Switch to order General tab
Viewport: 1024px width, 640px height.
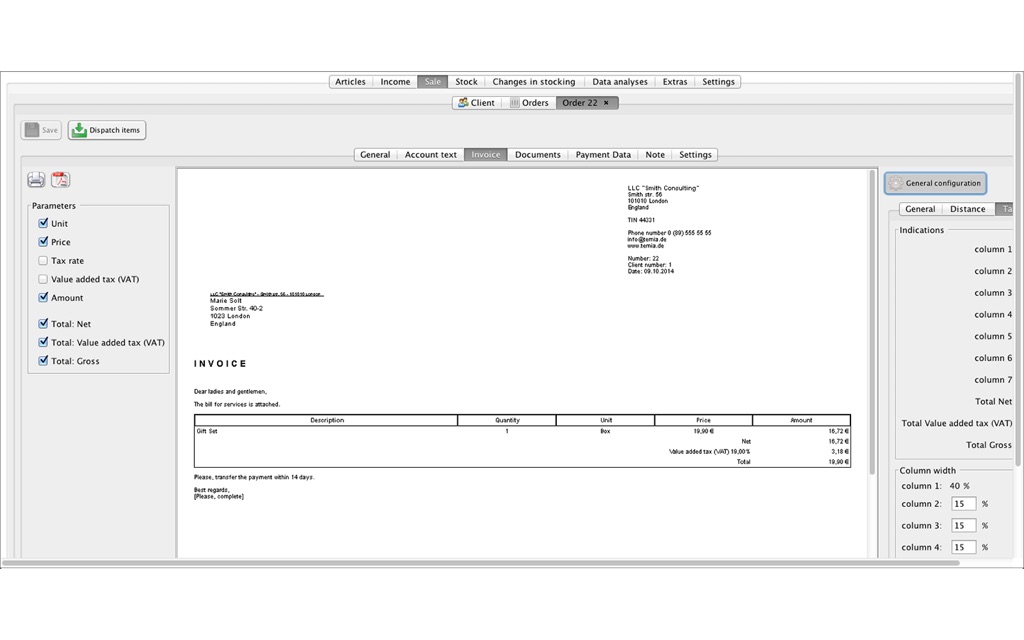point(376,155)
